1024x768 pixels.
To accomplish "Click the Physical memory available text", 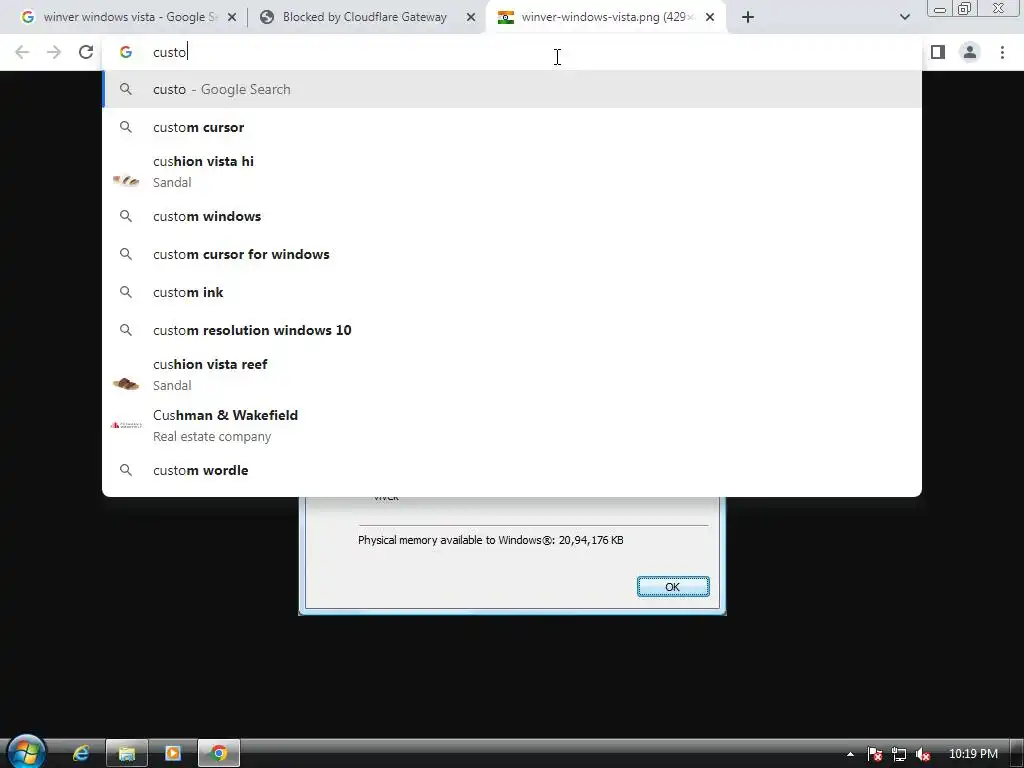I will 490,540.
